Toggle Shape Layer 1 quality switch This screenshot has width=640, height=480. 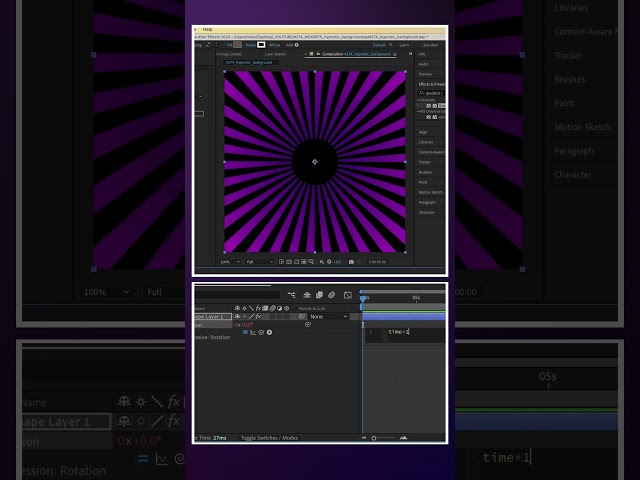point(251,316)
